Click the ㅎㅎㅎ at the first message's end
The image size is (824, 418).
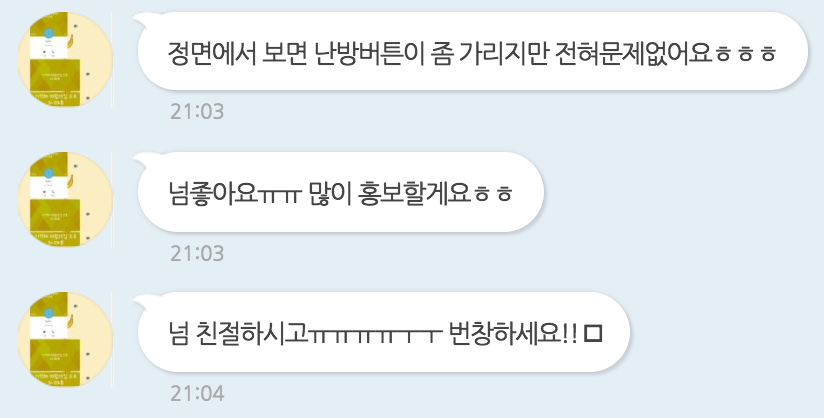point(745,54)
